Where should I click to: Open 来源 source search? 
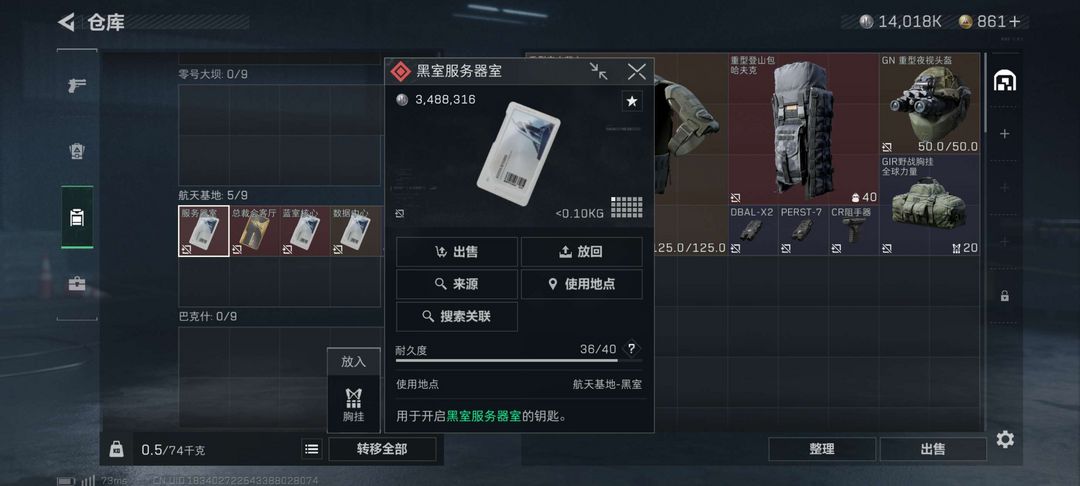pyautogui.click(x=457, y=284)
